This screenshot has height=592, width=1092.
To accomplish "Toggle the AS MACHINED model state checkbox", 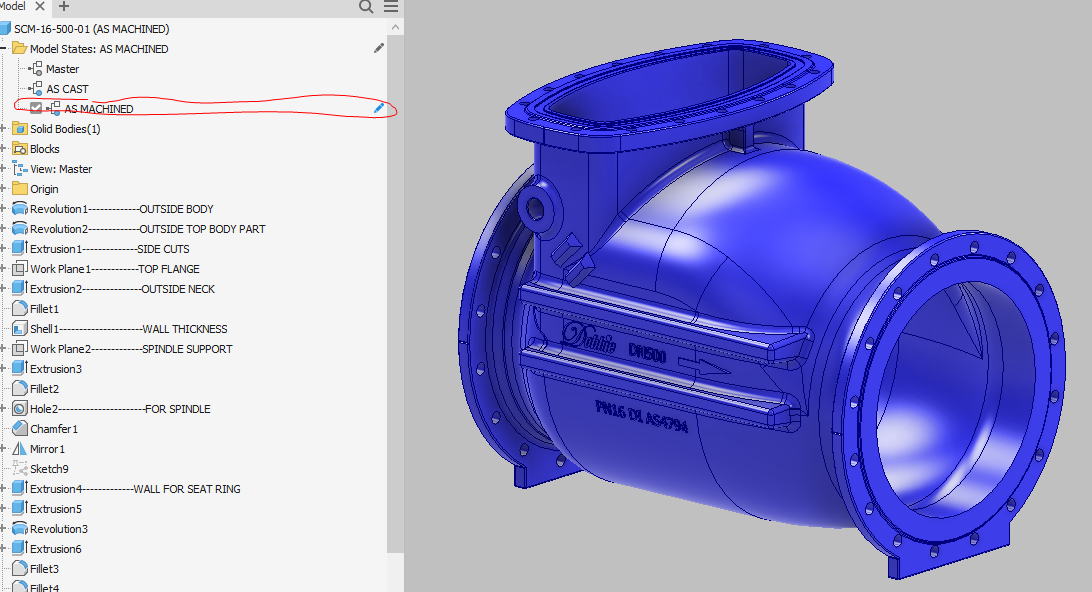I will pos(36,108).
